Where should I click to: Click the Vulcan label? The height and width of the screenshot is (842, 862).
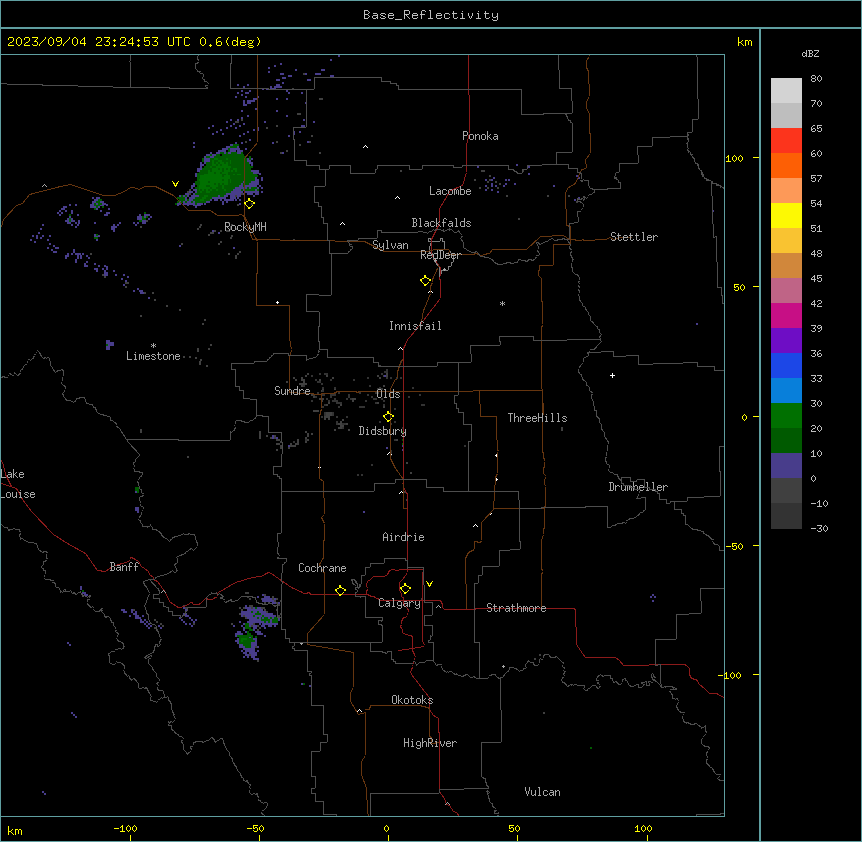543,792
